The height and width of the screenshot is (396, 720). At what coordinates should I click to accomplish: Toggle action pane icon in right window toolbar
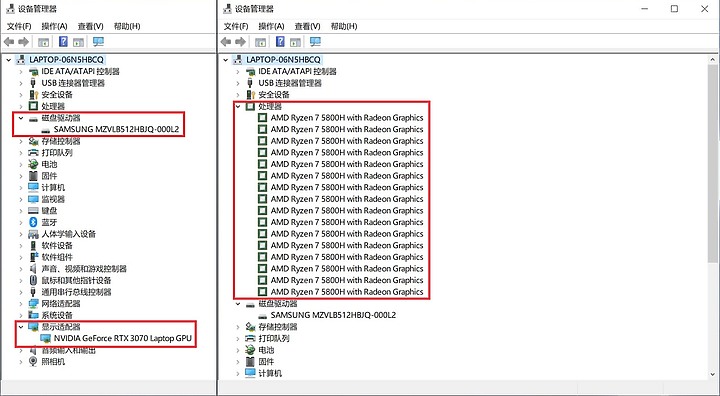(x=295, y=42)
